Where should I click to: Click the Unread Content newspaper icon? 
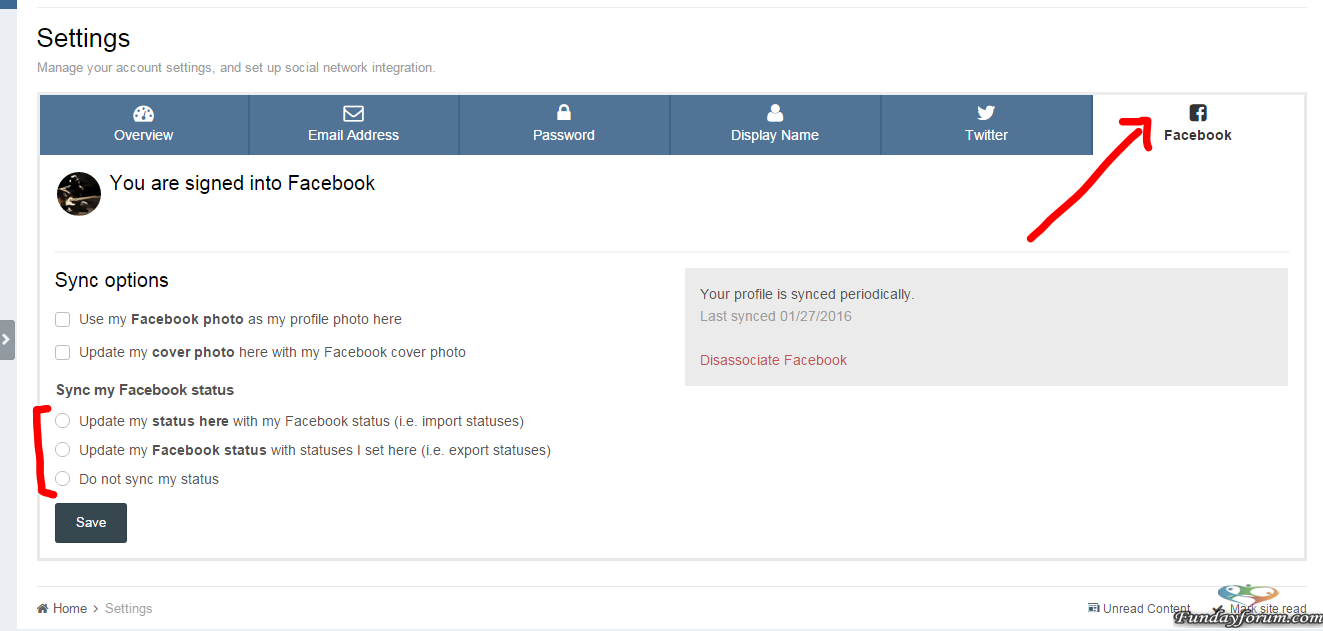pos(1093,608)
